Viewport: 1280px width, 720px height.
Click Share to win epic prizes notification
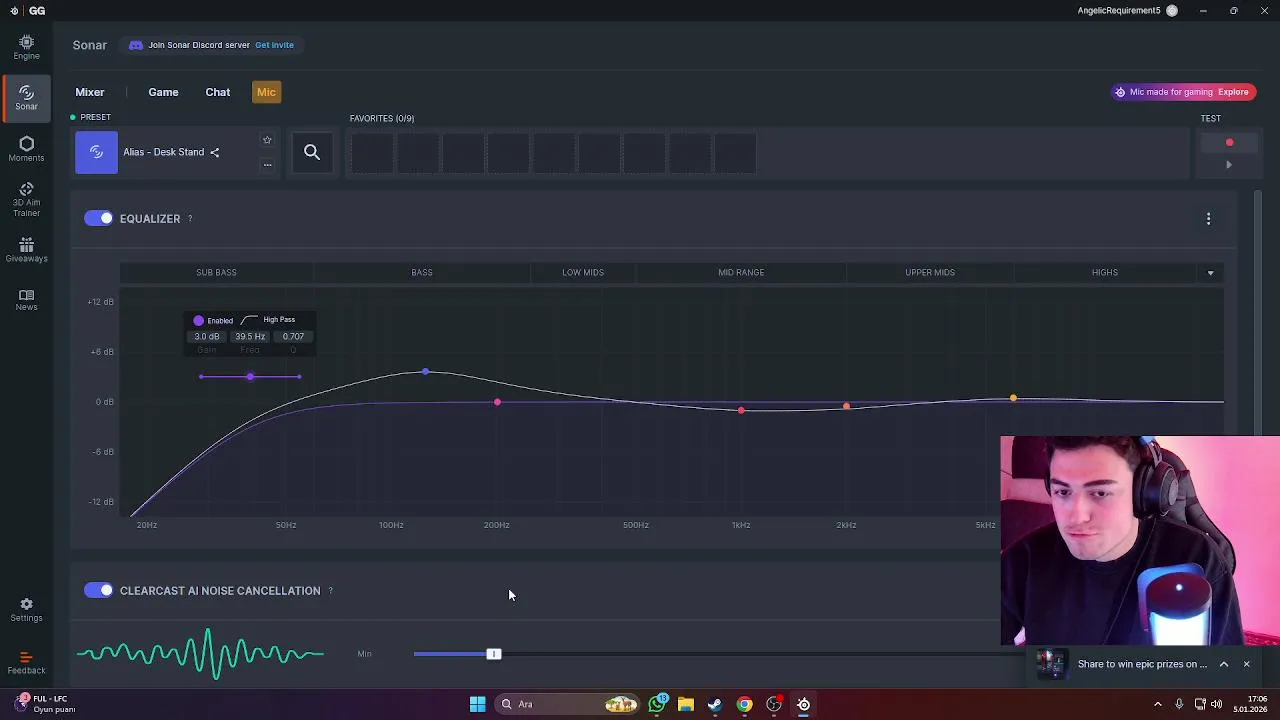(x=1142, y=664)
